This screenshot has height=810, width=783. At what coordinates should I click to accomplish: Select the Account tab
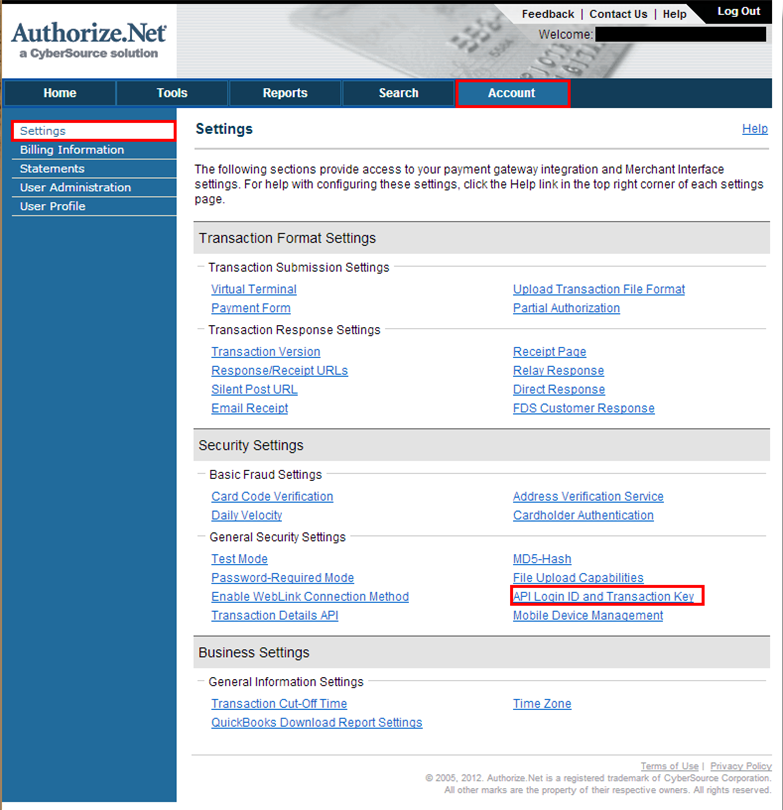click(x=512, y=93)
